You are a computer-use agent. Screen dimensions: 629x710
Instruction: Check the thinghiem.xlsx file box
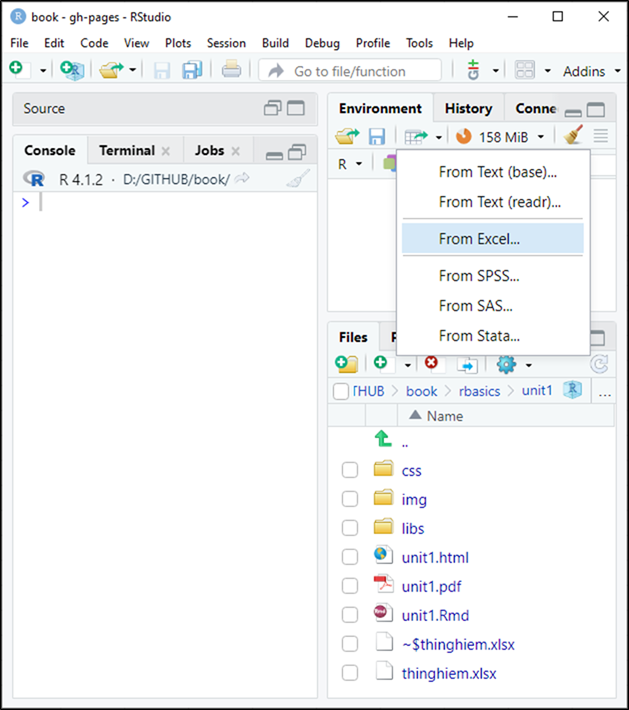[350, 673]
